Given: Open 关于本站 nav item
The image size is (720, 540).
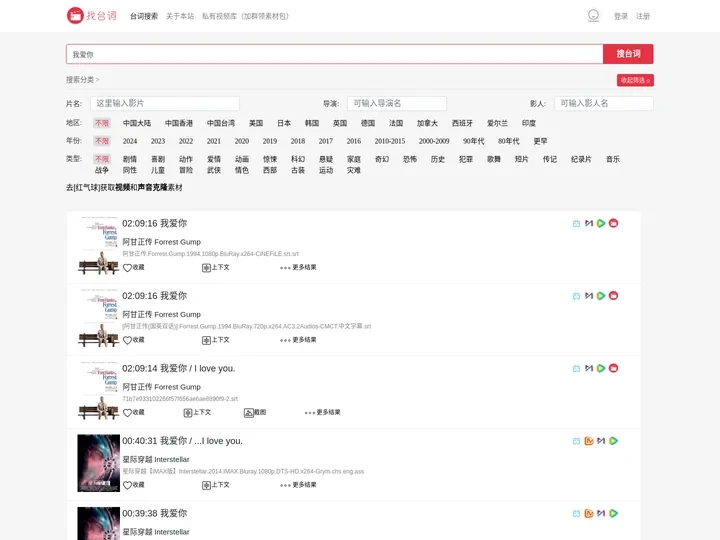Looking at the screenshot, I should click(x=180, y=16).
